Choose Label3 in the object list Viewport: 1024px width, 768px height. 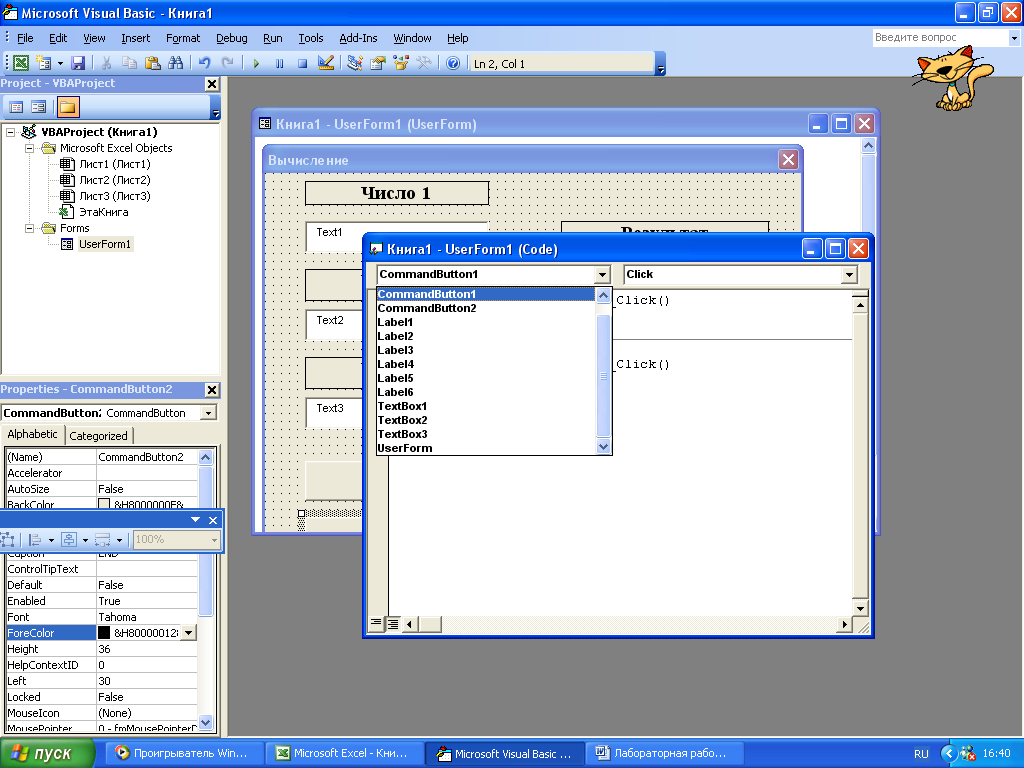[486, 350]
